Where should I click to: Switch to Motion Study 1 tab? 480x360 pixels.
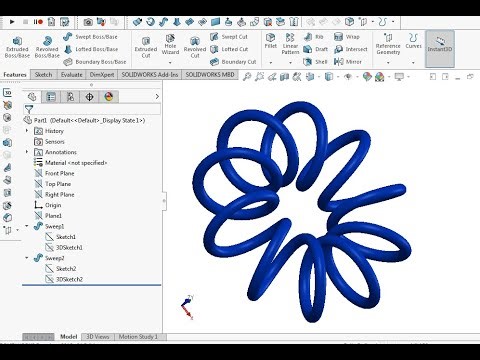pyautogui.click(x=139, y=337)
